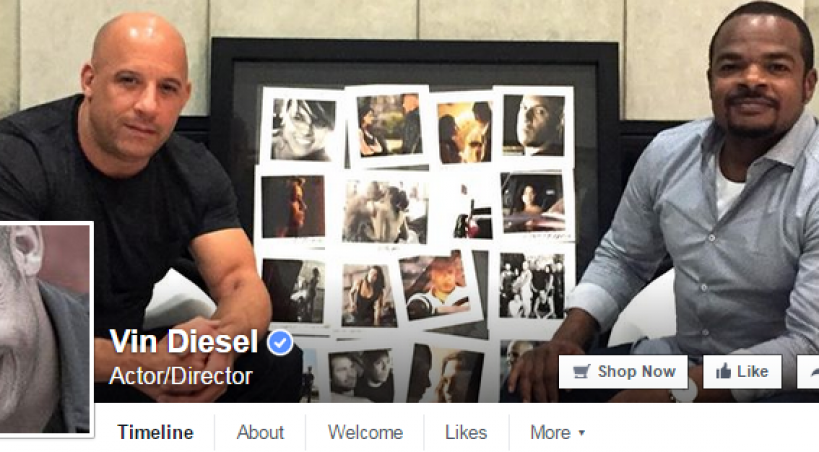The image size is (819, 452).
Task: Click the Shop Now button
Action: (623, 372)
